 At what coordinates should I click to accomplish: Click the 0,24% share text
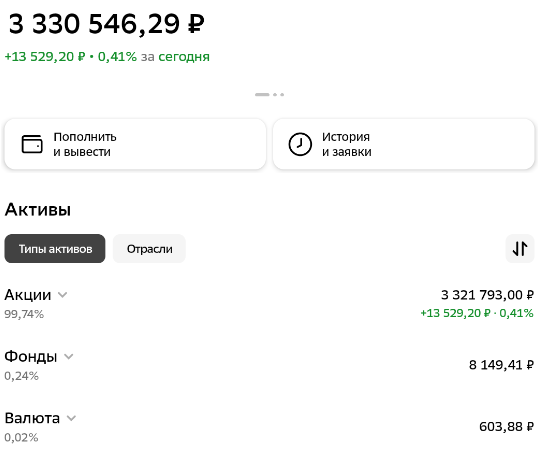[21, 376]
